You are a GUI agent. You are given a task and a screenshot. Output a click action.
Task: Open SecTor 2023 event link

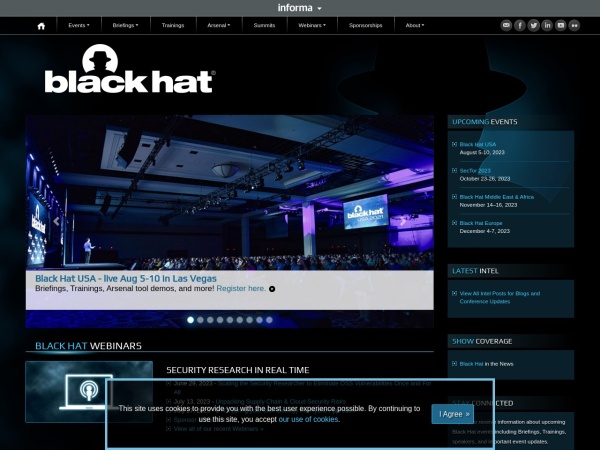click(x=475, y=171)
